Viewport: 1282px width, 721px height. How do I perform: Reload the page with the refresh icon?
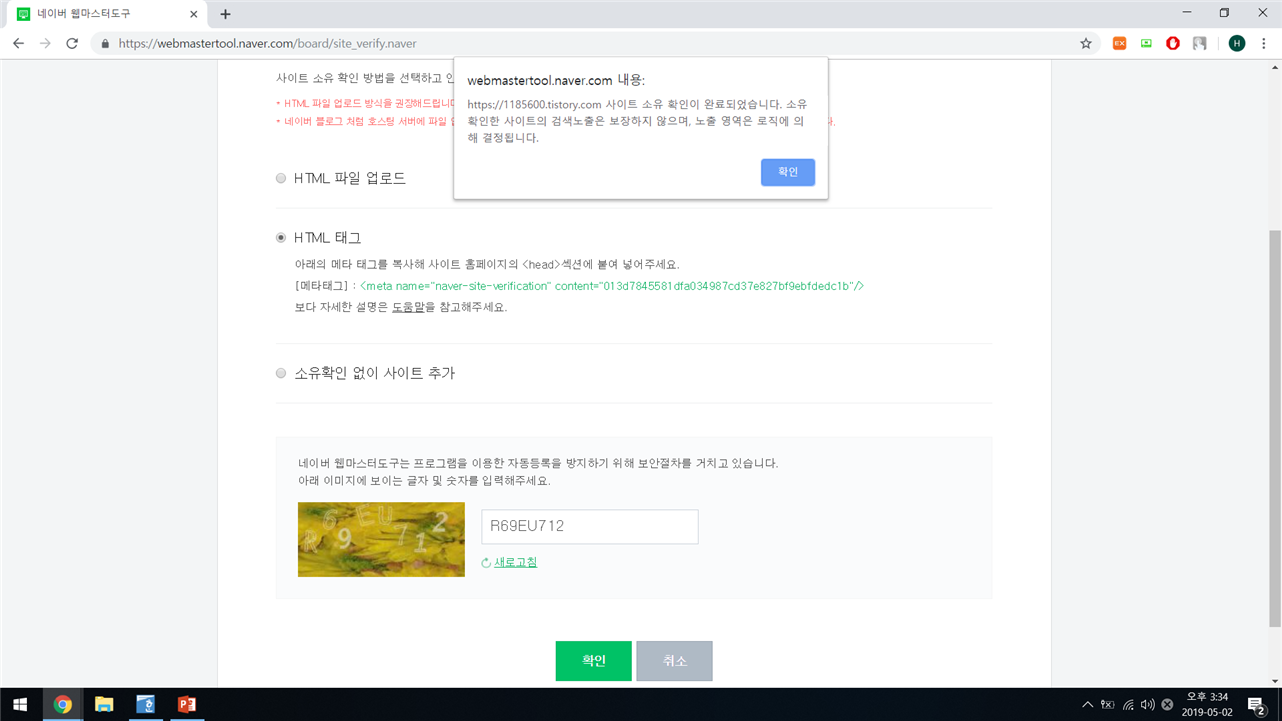(x=72, y=44)
